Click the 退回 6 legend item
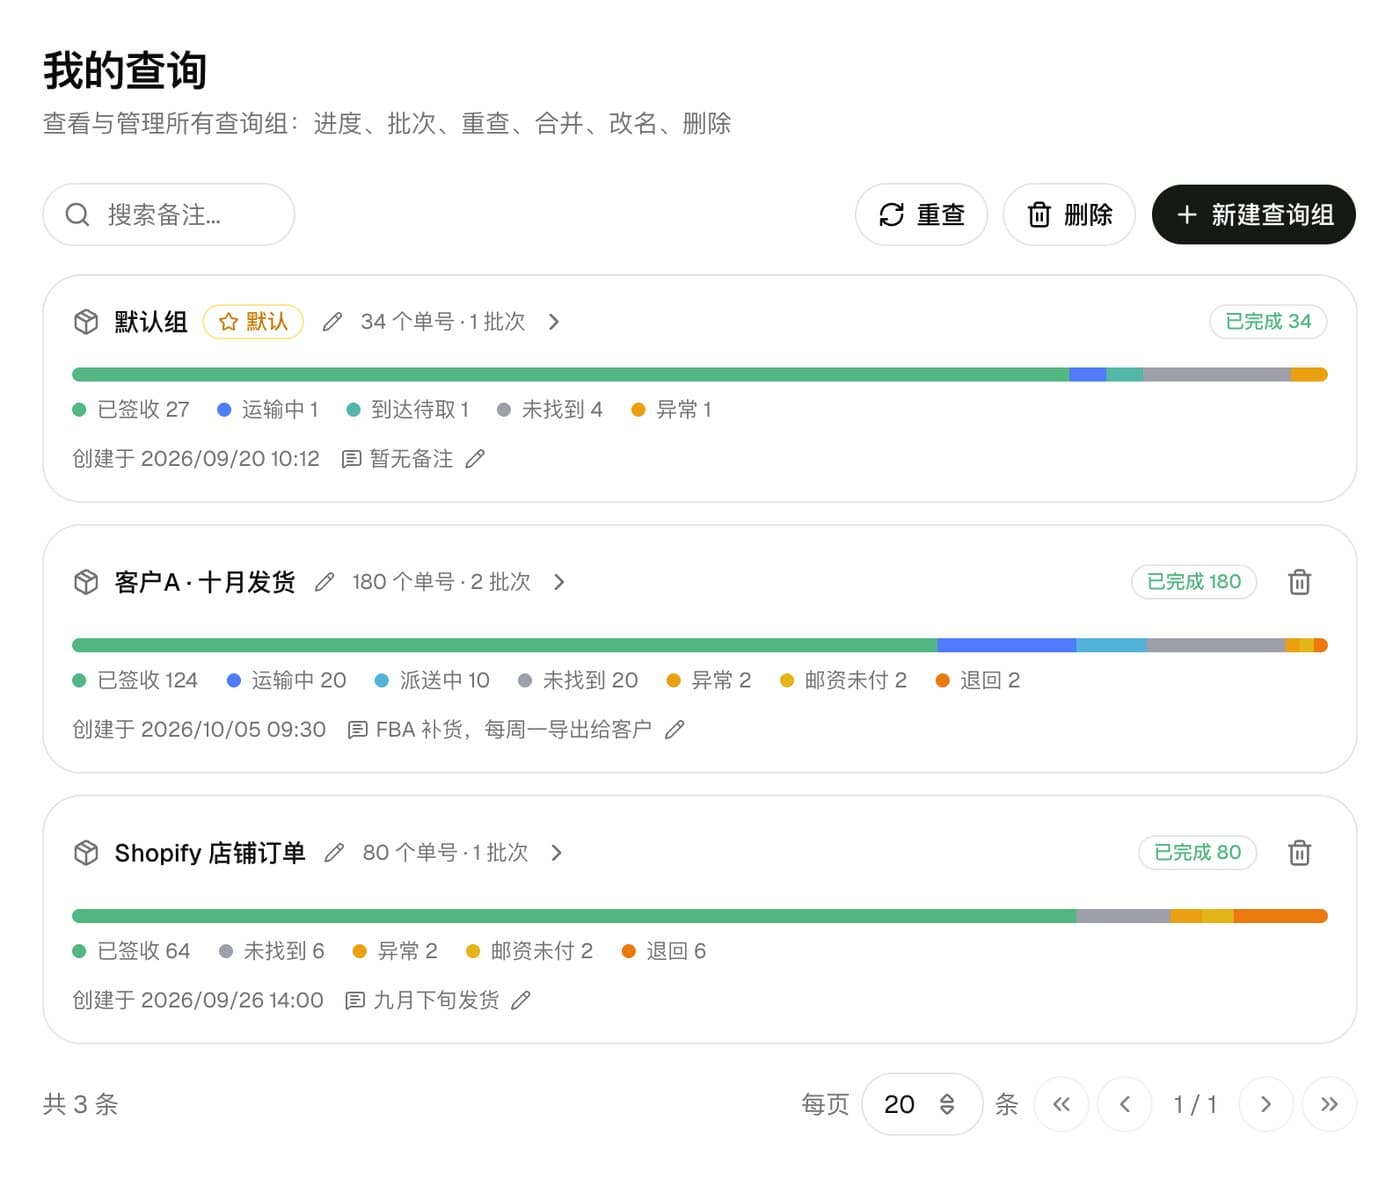This screenshot has height=1178, width=1400. tap(664, 951)
